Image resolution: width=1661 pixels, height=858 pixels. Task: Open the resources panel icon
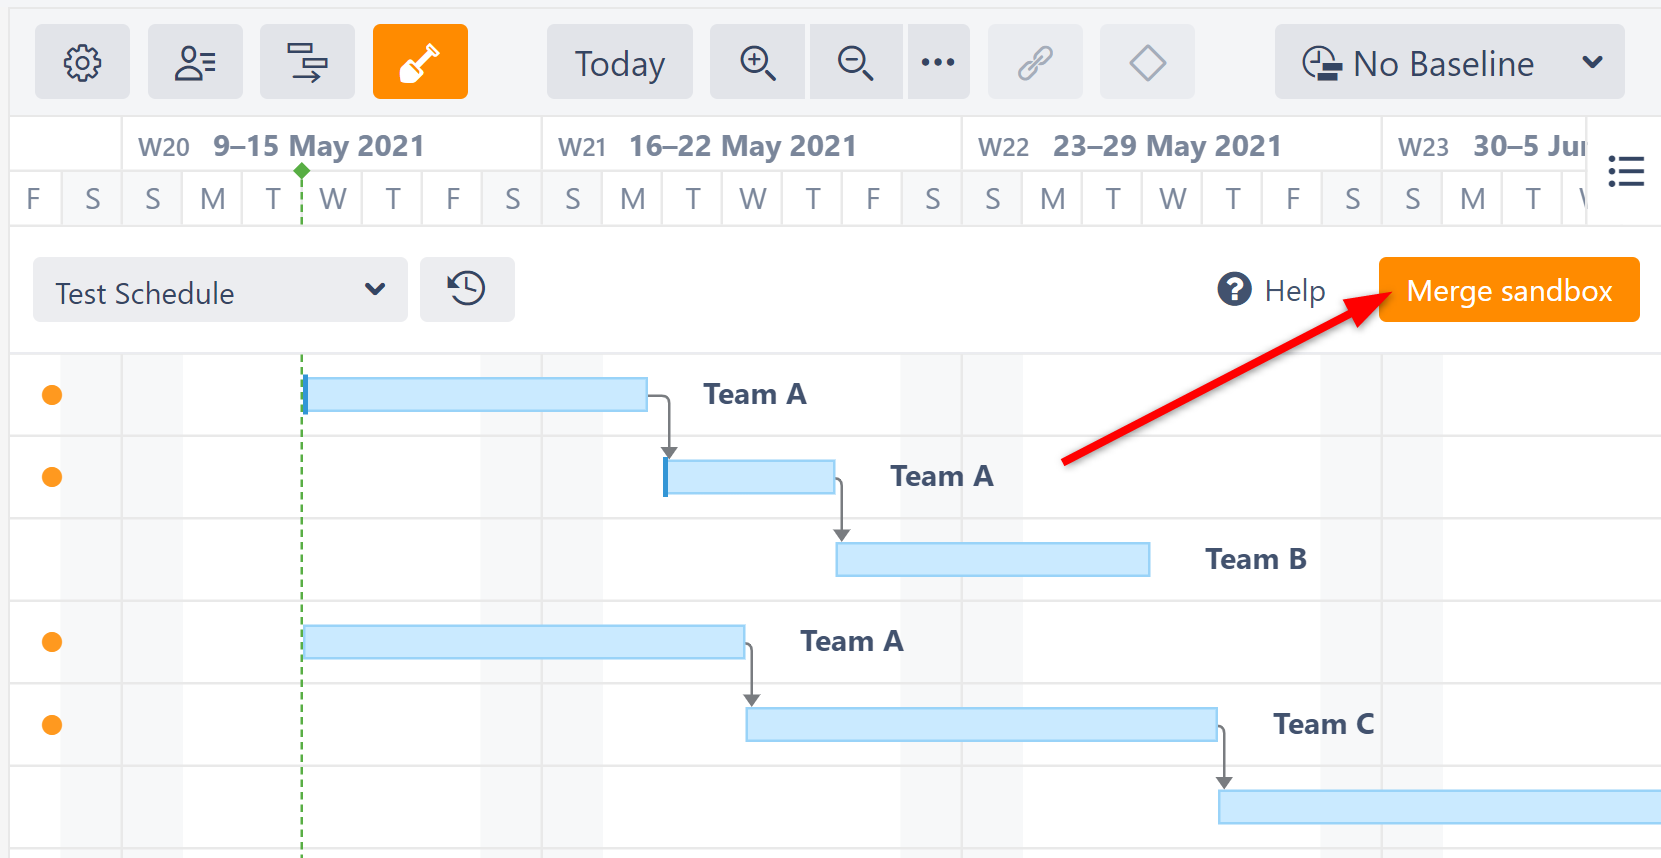[195, 62]
